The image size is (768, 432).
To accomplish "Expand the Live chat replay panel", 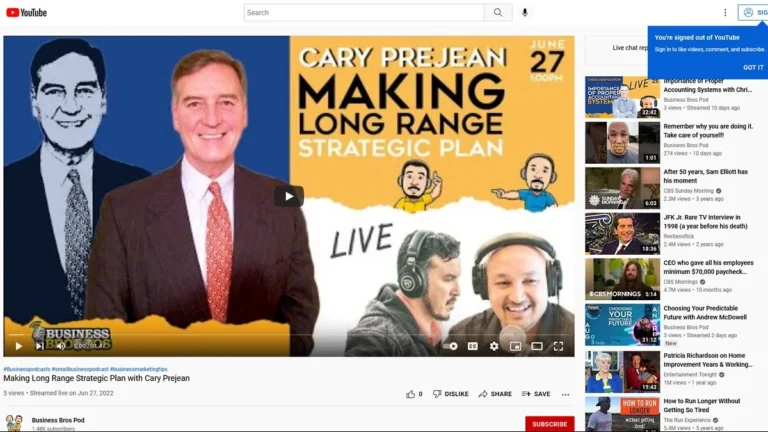I will click(x=617, y=48).
